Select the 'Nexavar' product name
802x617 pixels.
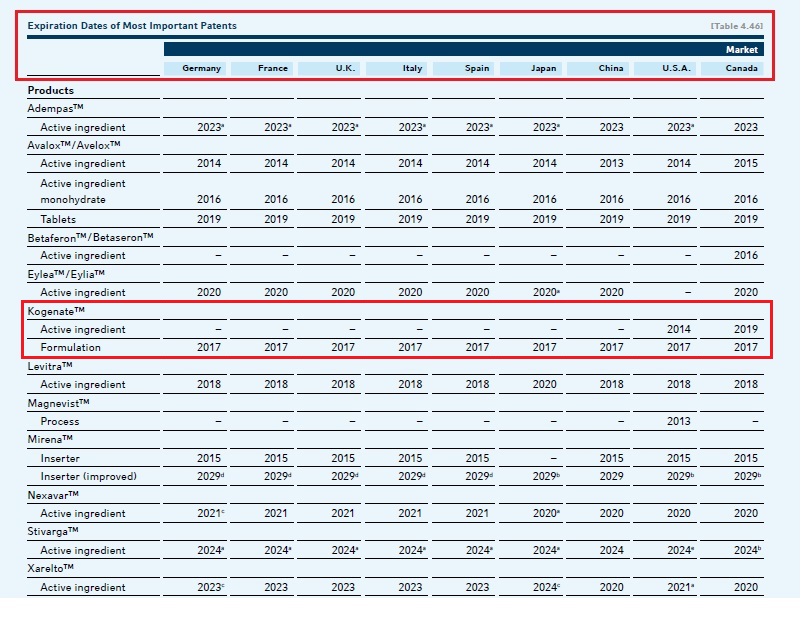click(53, 495)
